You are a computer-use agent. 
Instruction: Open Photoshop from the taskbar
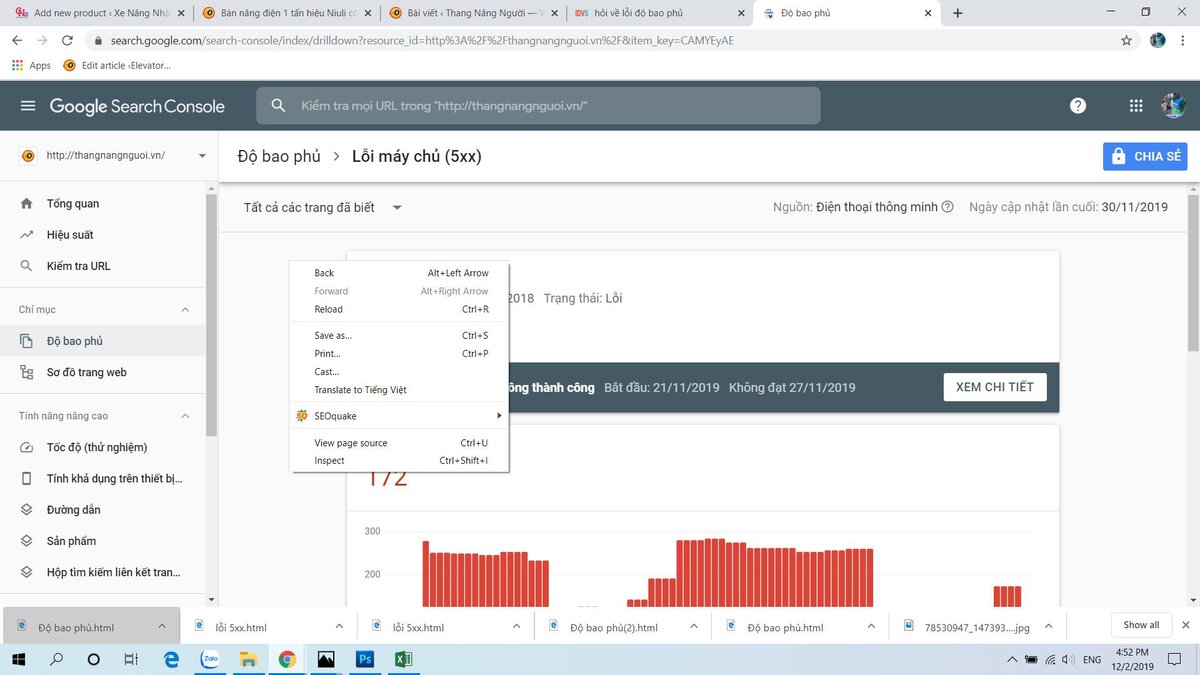tap(365, 660)
